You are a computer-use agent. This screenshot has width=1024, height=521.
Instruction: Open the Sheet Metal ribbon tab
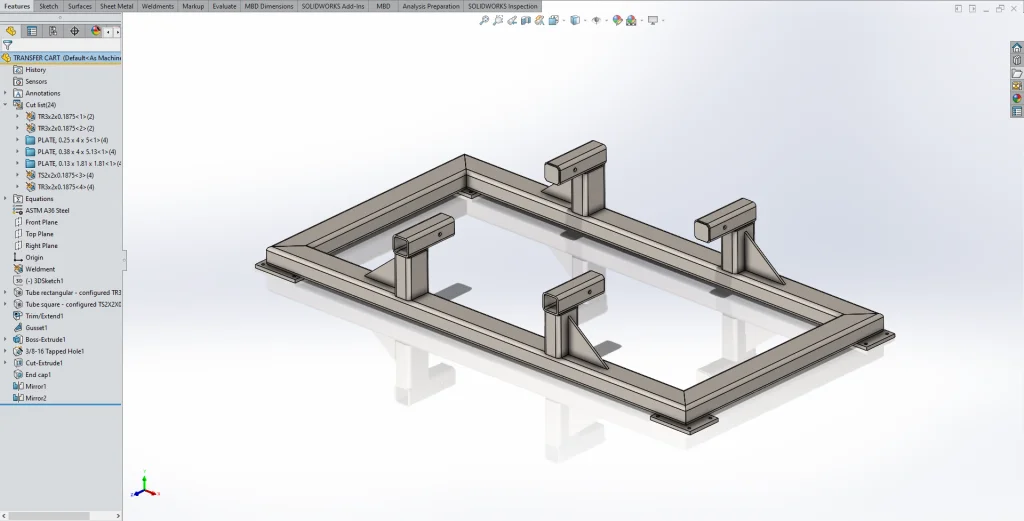coord(116,6)
